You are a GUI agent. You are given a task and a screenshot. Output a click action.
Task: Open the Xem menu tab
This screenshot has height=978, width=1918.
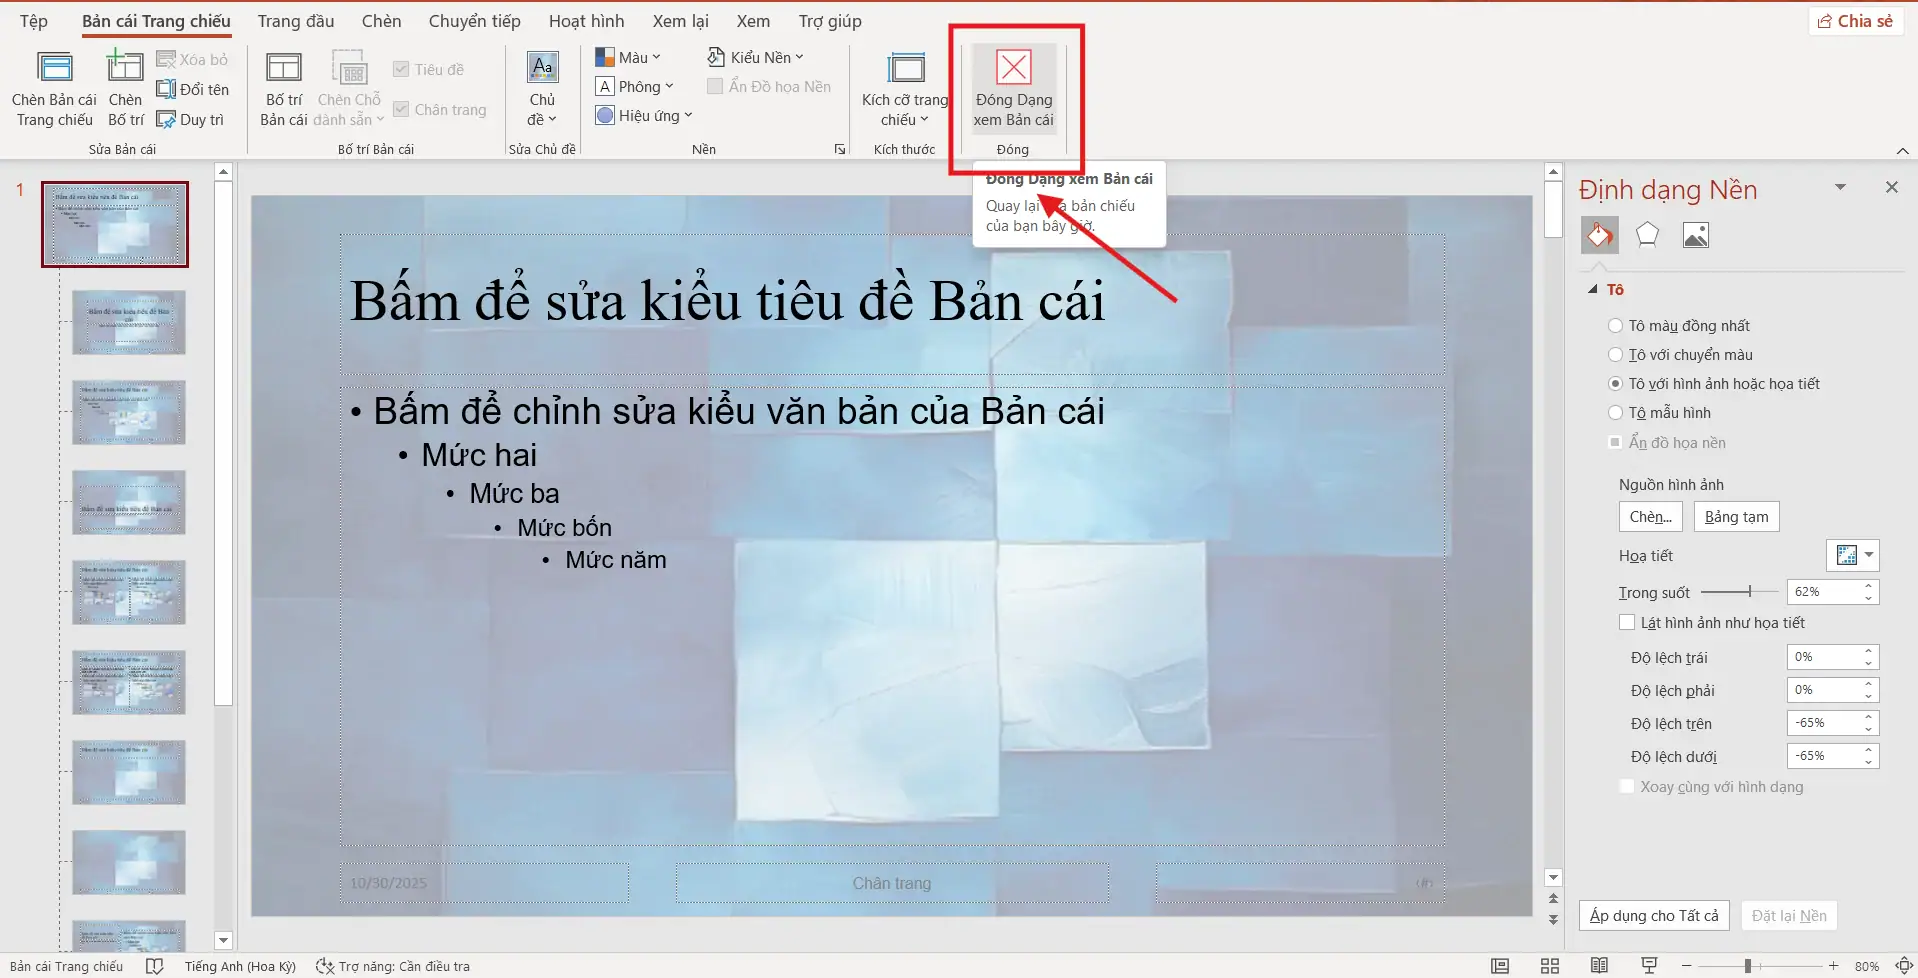752,20
